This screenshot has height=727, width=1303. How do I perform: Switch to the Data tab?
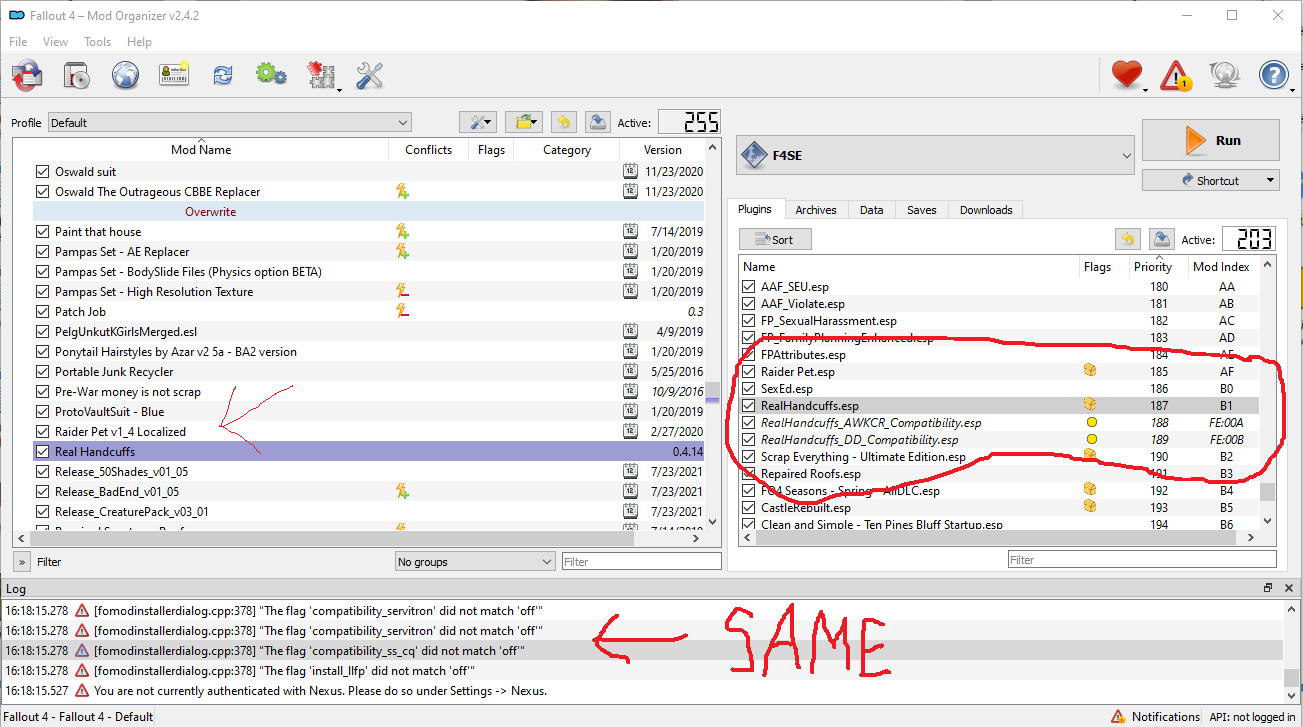872,210
